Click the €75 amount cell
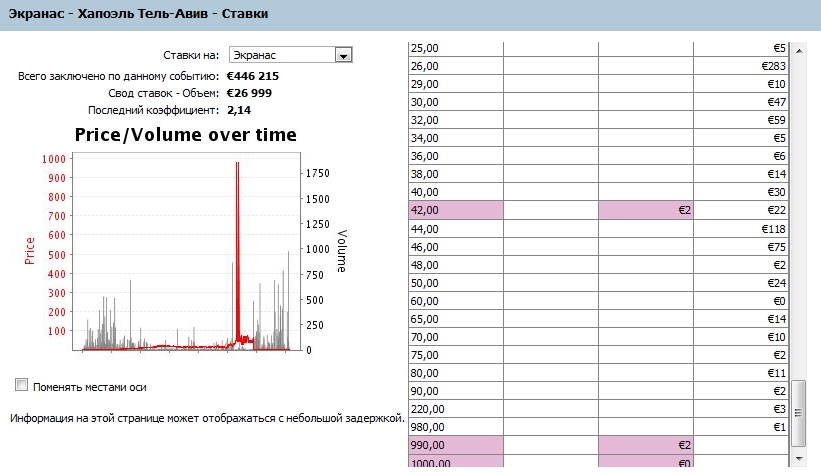Image resolution: width=821 pixels, height=475 pixels. click(x=740, y=247)
